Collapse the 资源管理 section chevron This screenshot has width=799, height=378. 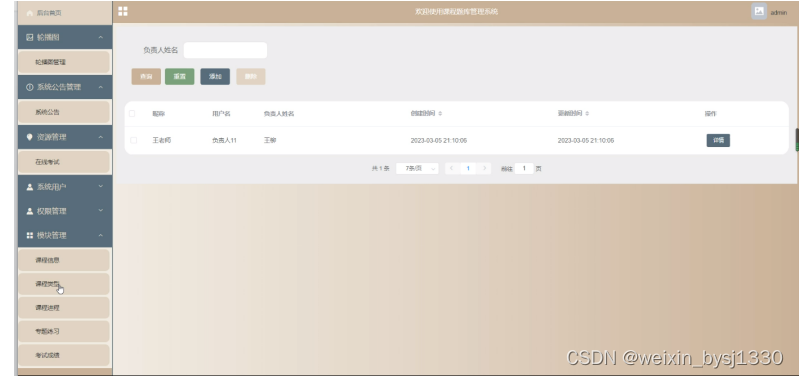tap(101, 137)
